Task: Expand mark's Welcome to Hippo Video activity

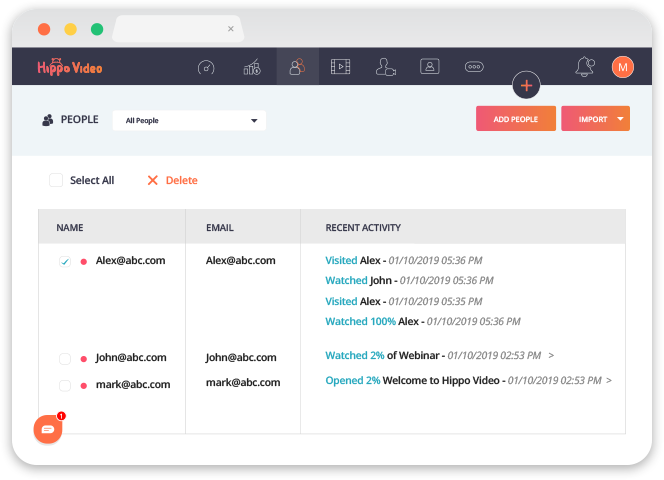Action: 608,381
